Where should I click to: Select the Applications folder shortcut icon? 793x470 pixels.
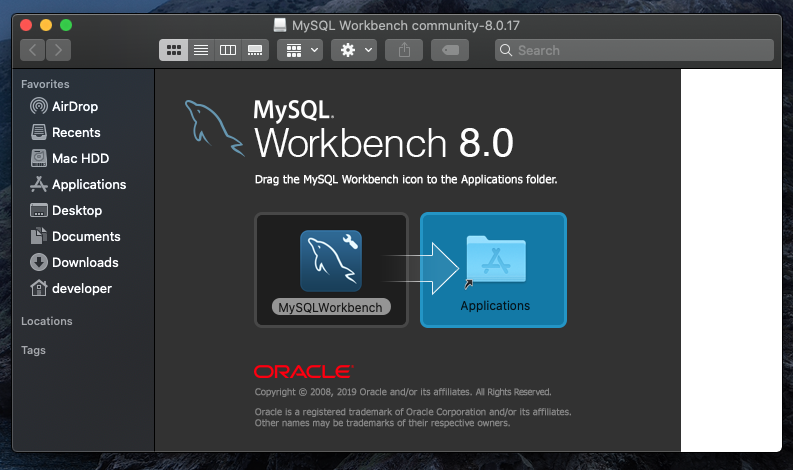(x=496, y=260)
